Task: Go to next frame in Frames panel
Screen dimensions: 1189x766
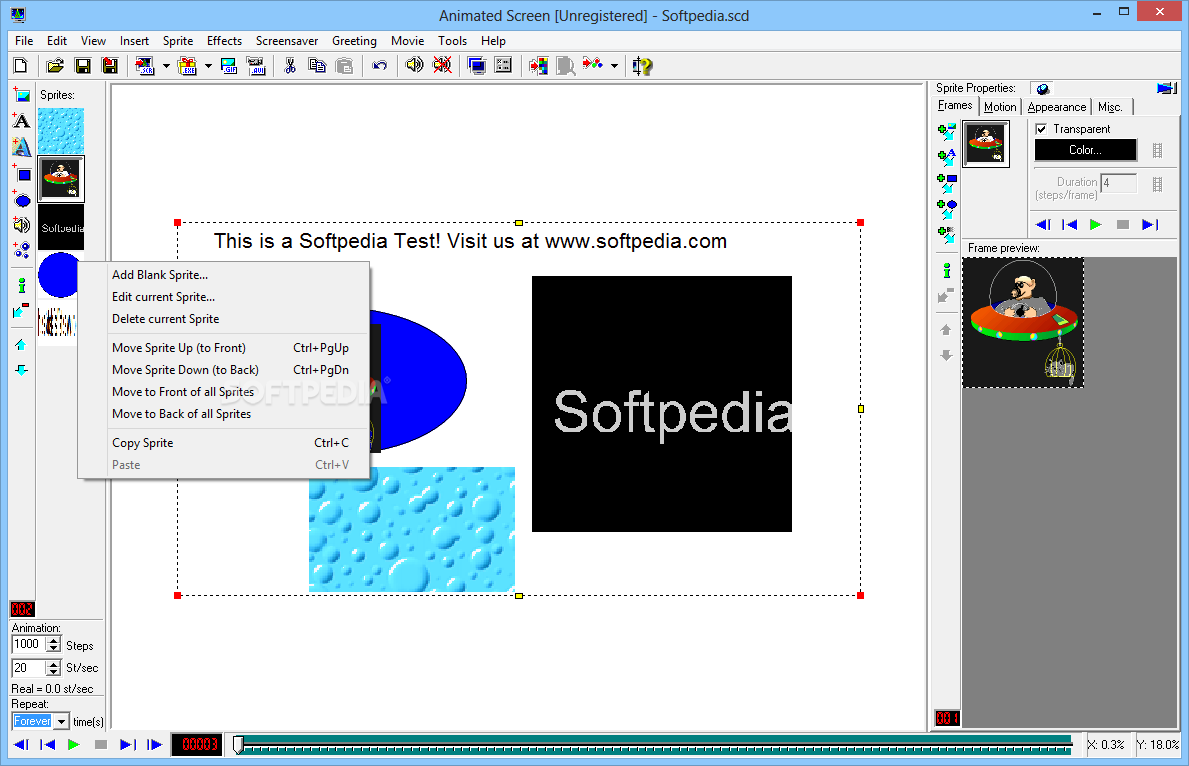Action: 1150,224
